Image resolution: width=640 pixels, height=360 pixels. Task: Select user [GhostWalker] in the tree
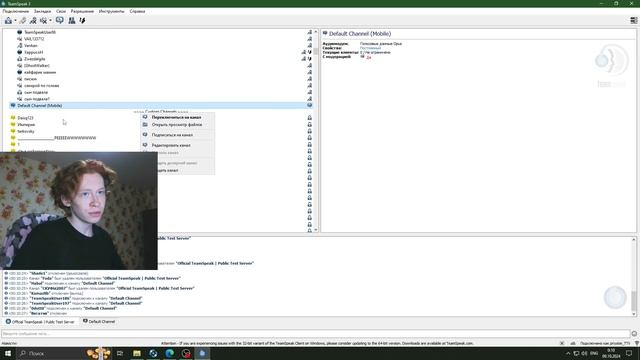pos(37,66)
